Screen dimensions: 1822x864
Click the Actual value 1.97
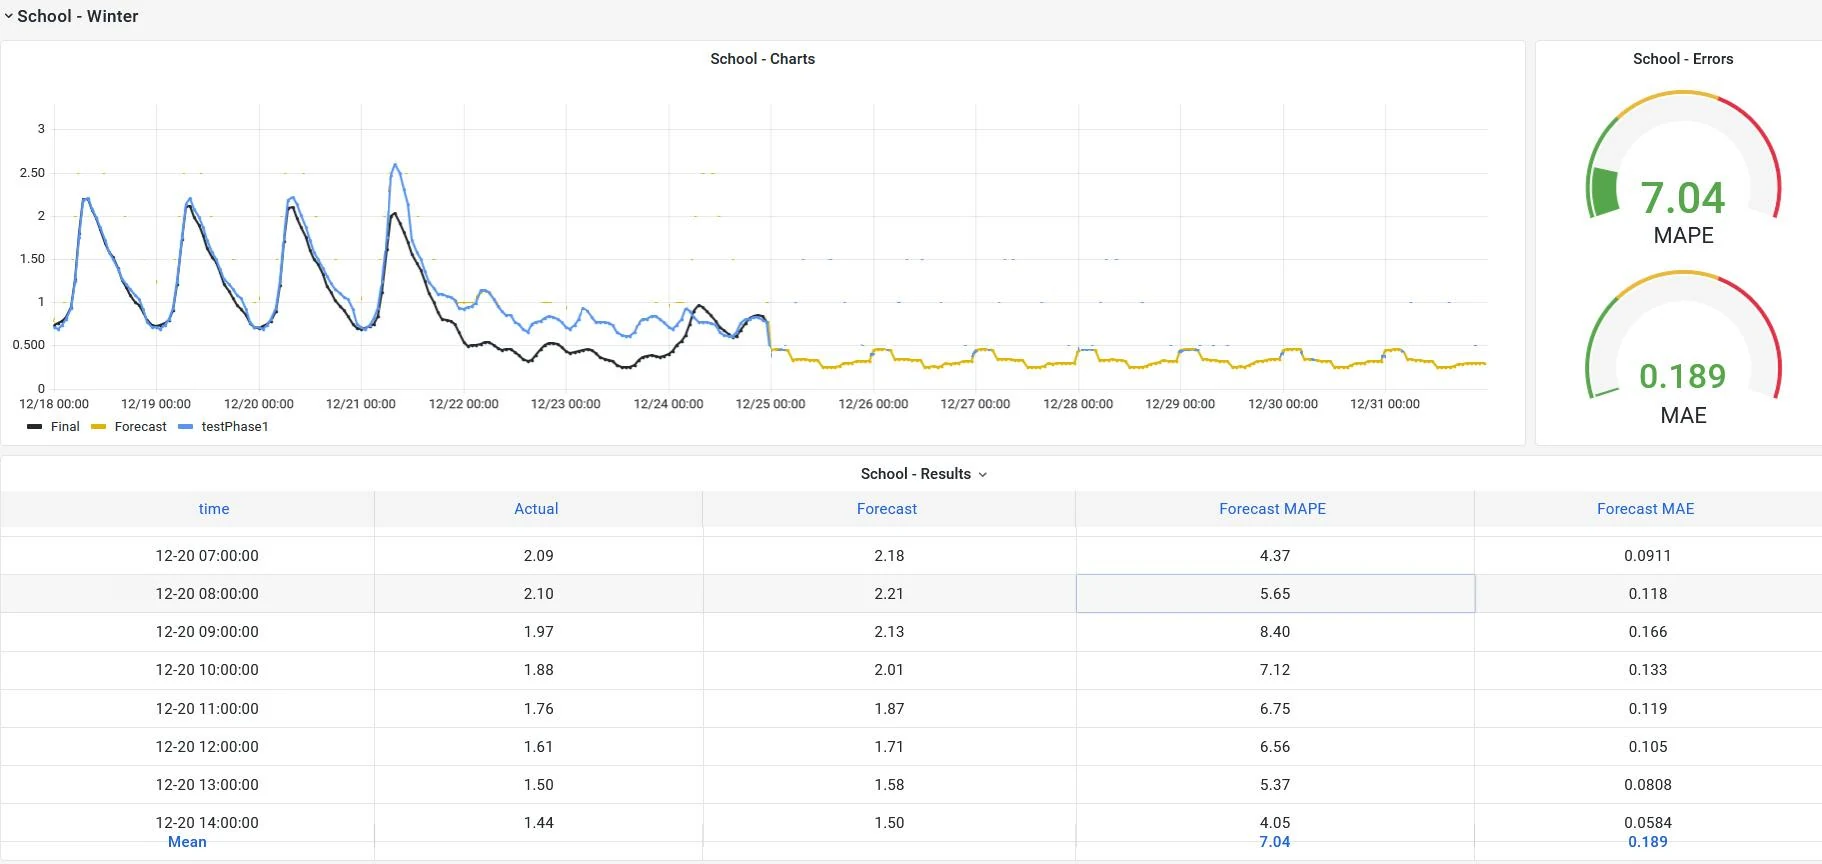pos(539,632)
